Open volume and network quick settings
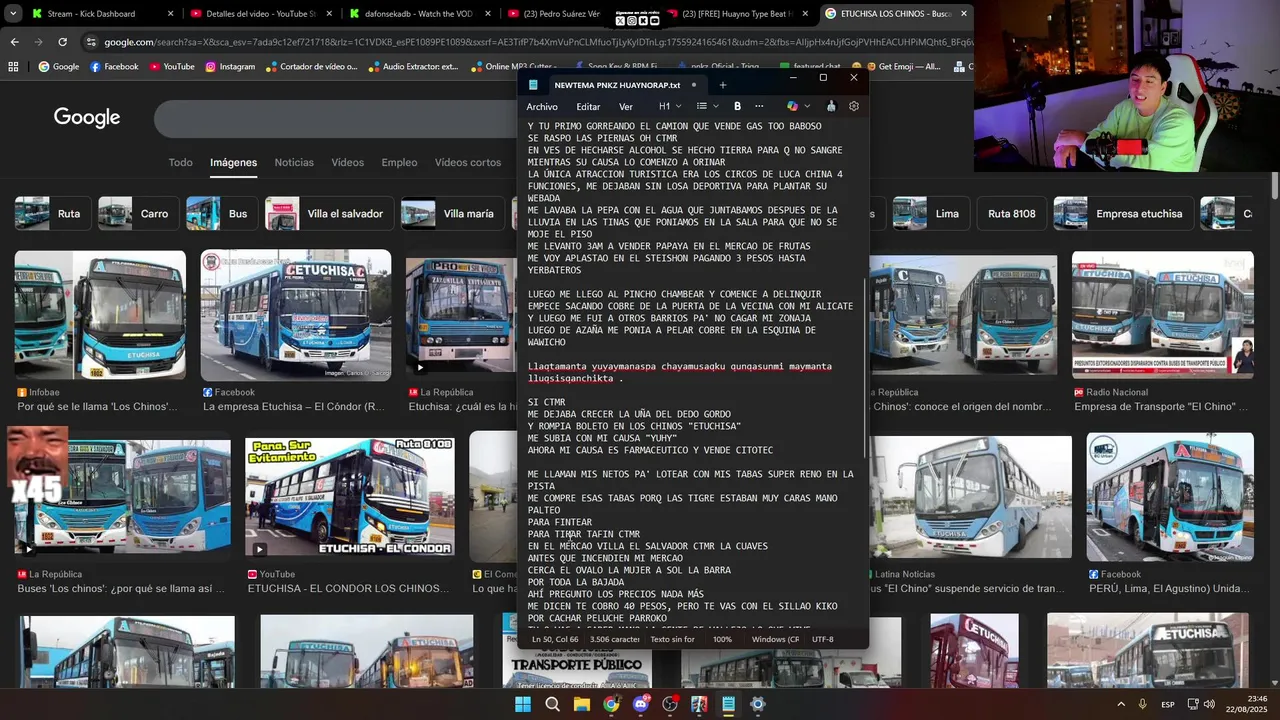 click(1200, 704)
